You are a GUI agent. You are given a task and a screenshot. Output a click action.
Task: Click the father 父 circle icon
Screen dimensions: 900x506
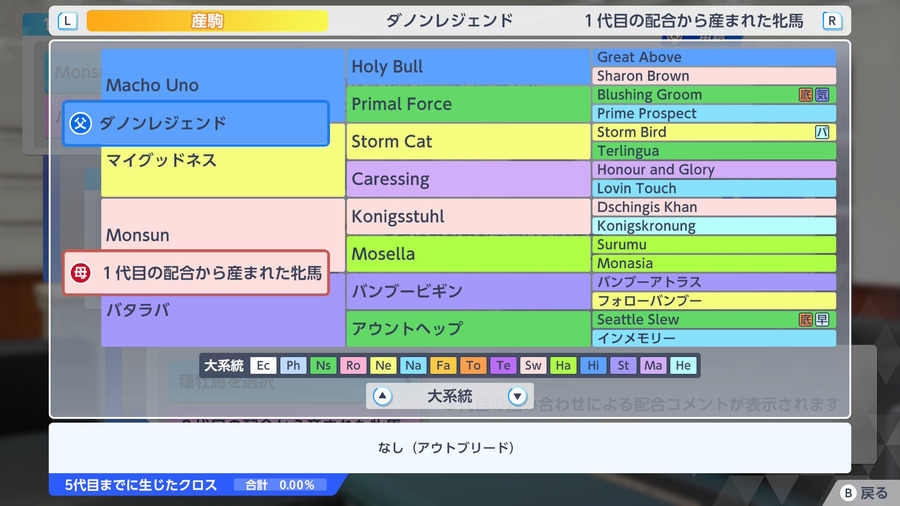tap(80, 123)
